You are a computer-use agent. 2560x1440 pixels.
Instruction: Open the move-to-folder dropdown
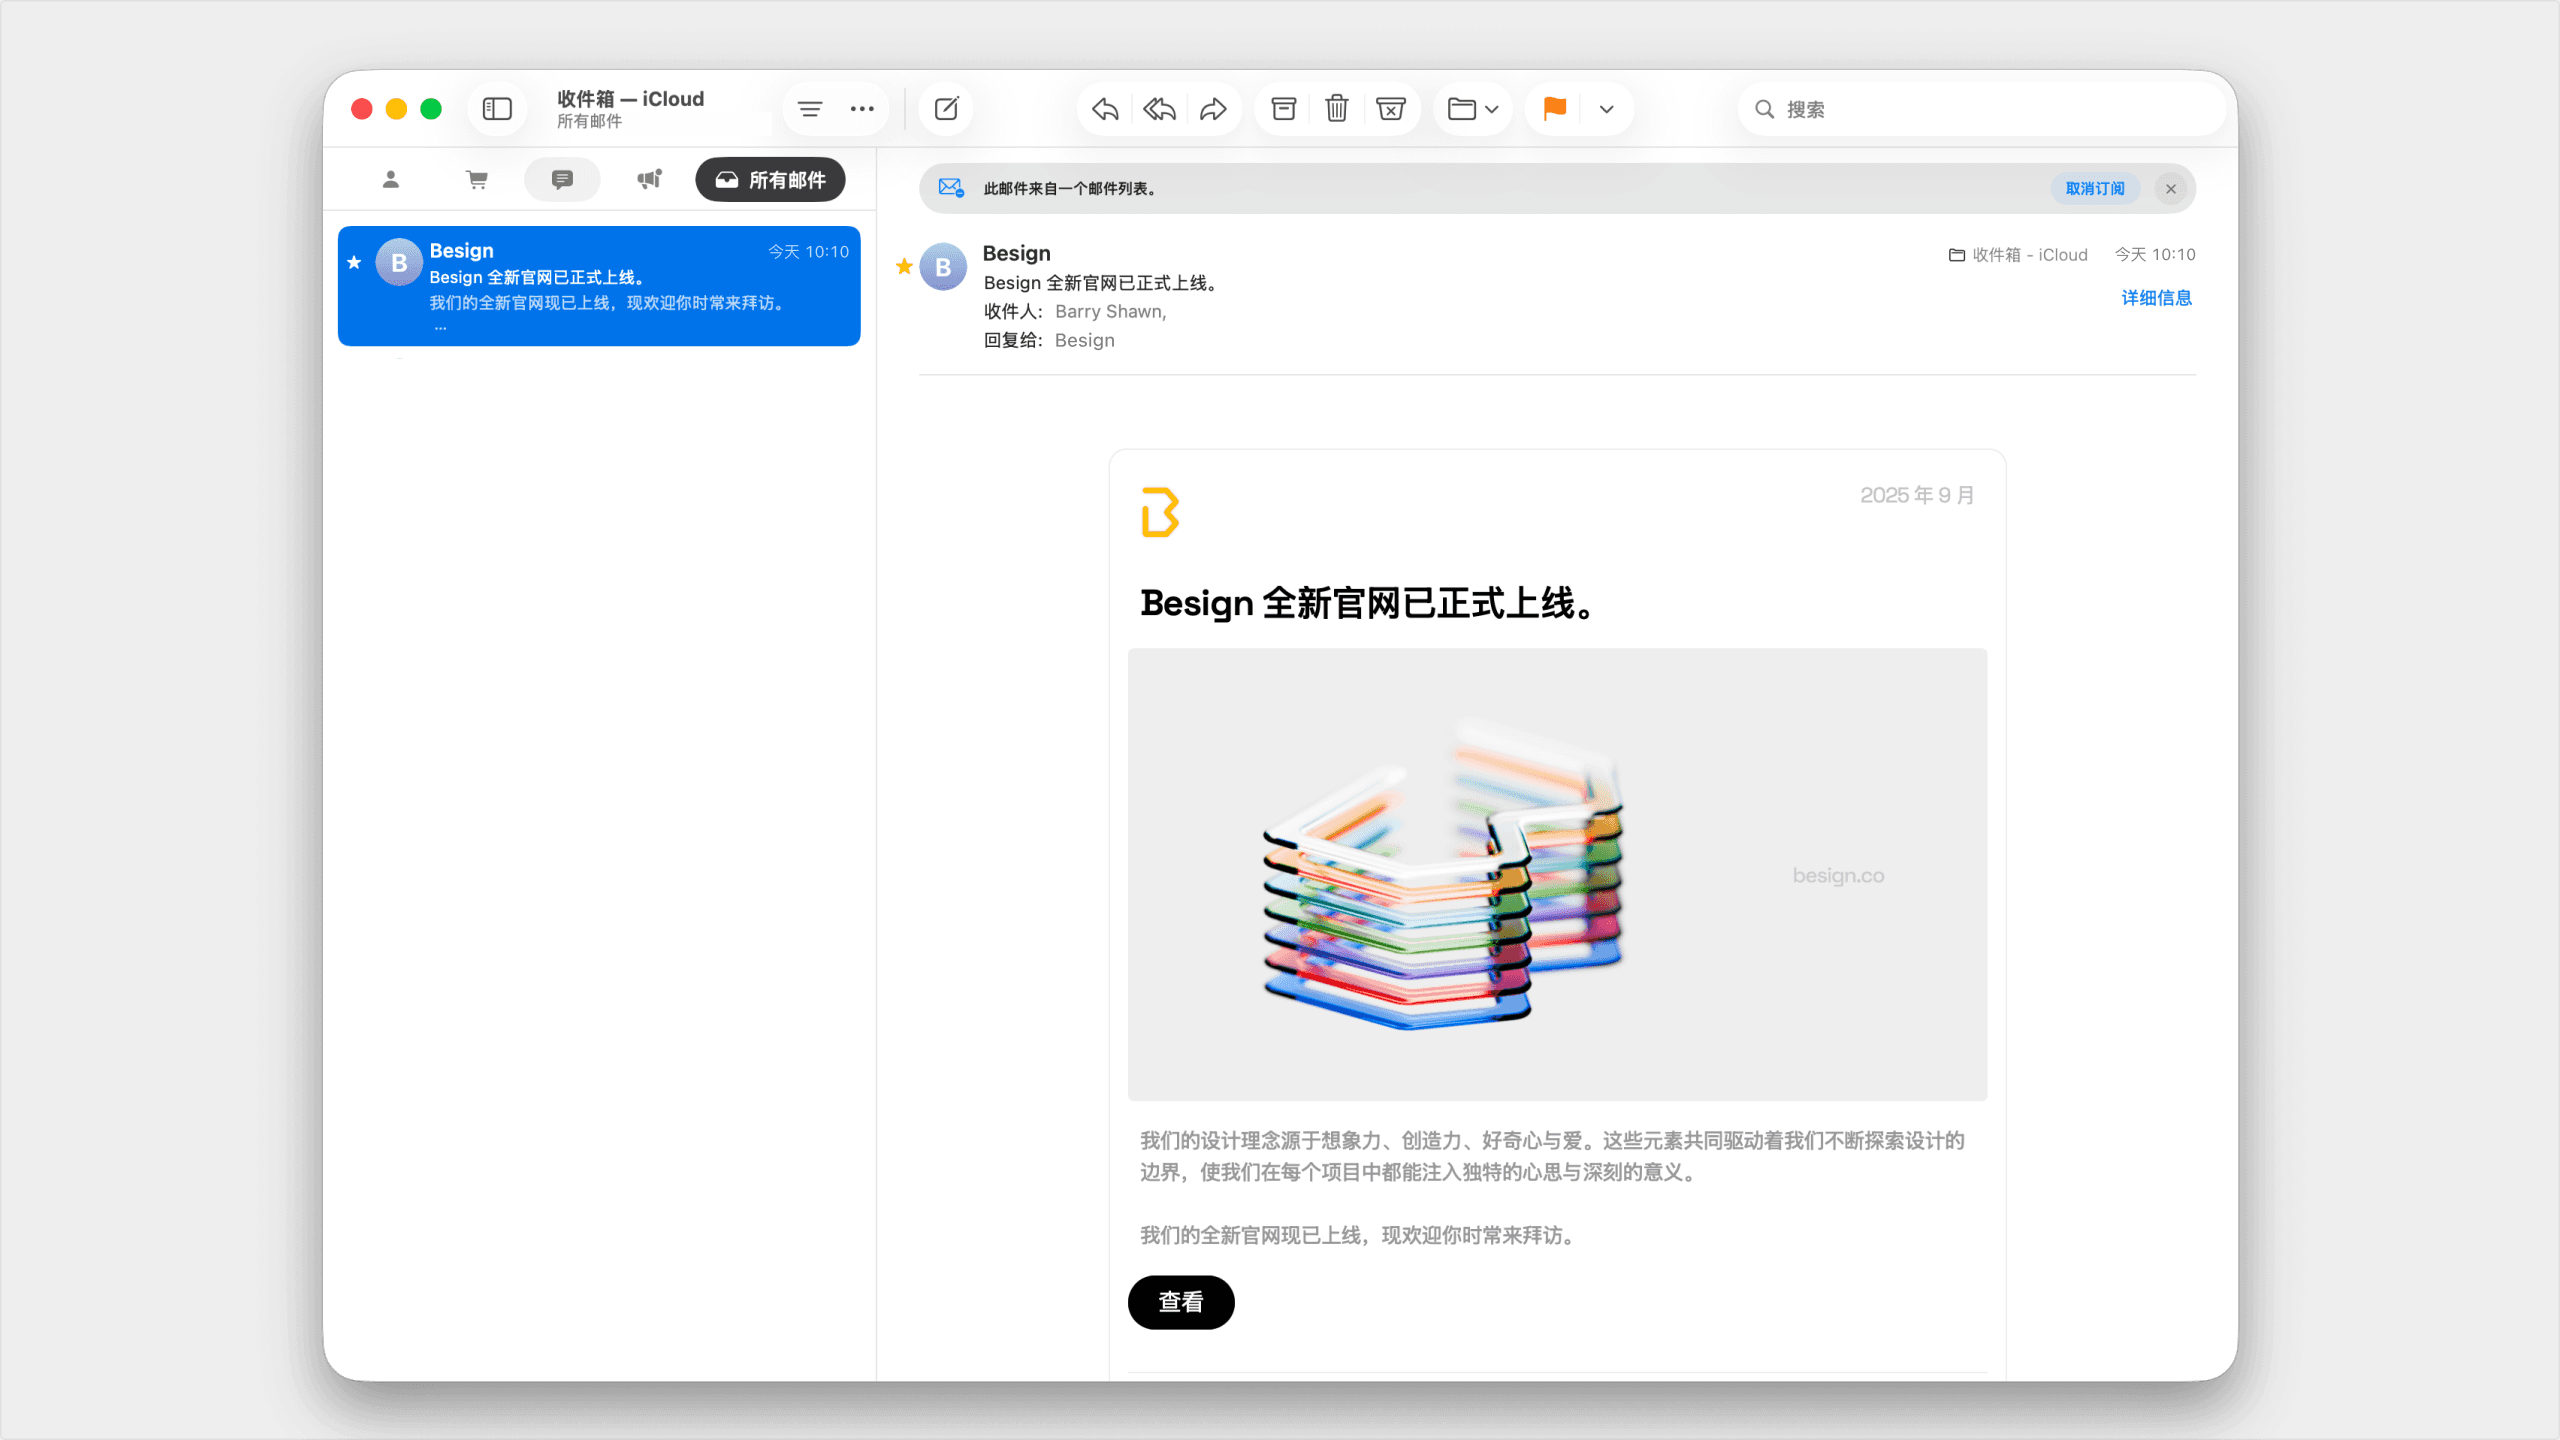pos(1472,109)
